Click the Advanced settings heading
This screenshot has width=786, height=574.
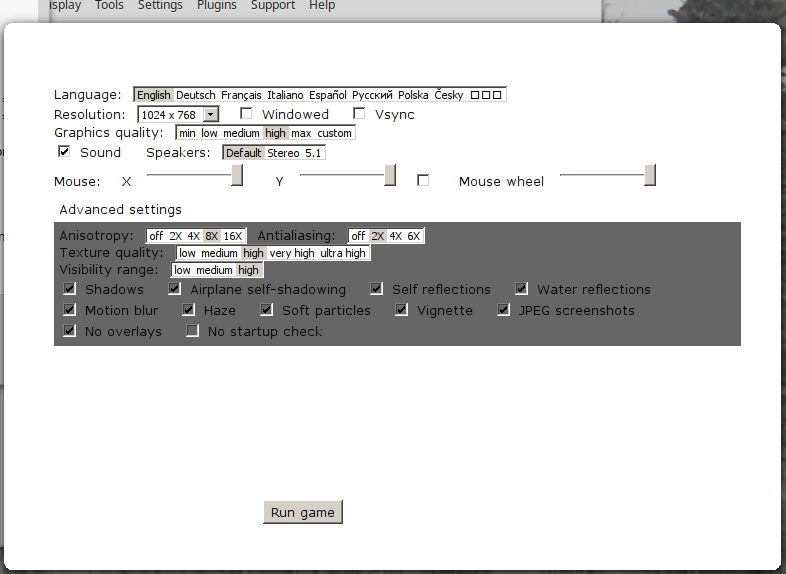[x=120, y=210]
